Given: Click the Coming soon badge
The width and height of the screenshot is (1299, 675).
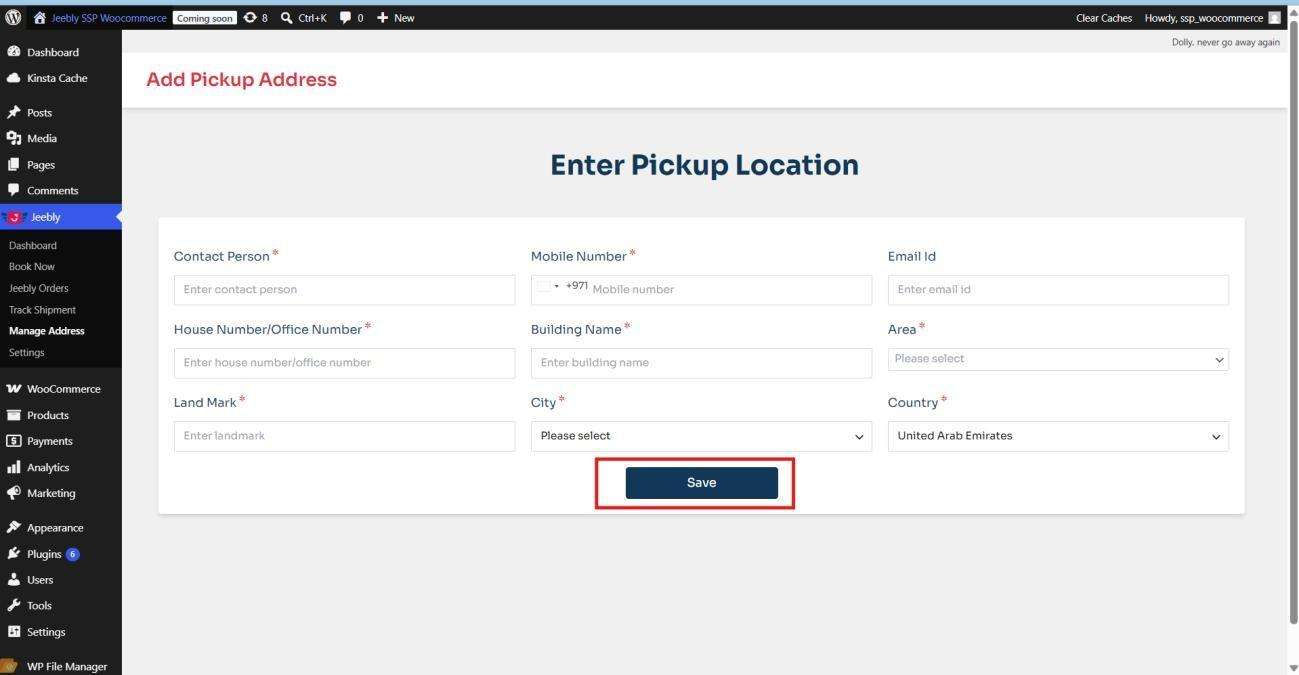Looking at the screenshot, I should point(205,18).
